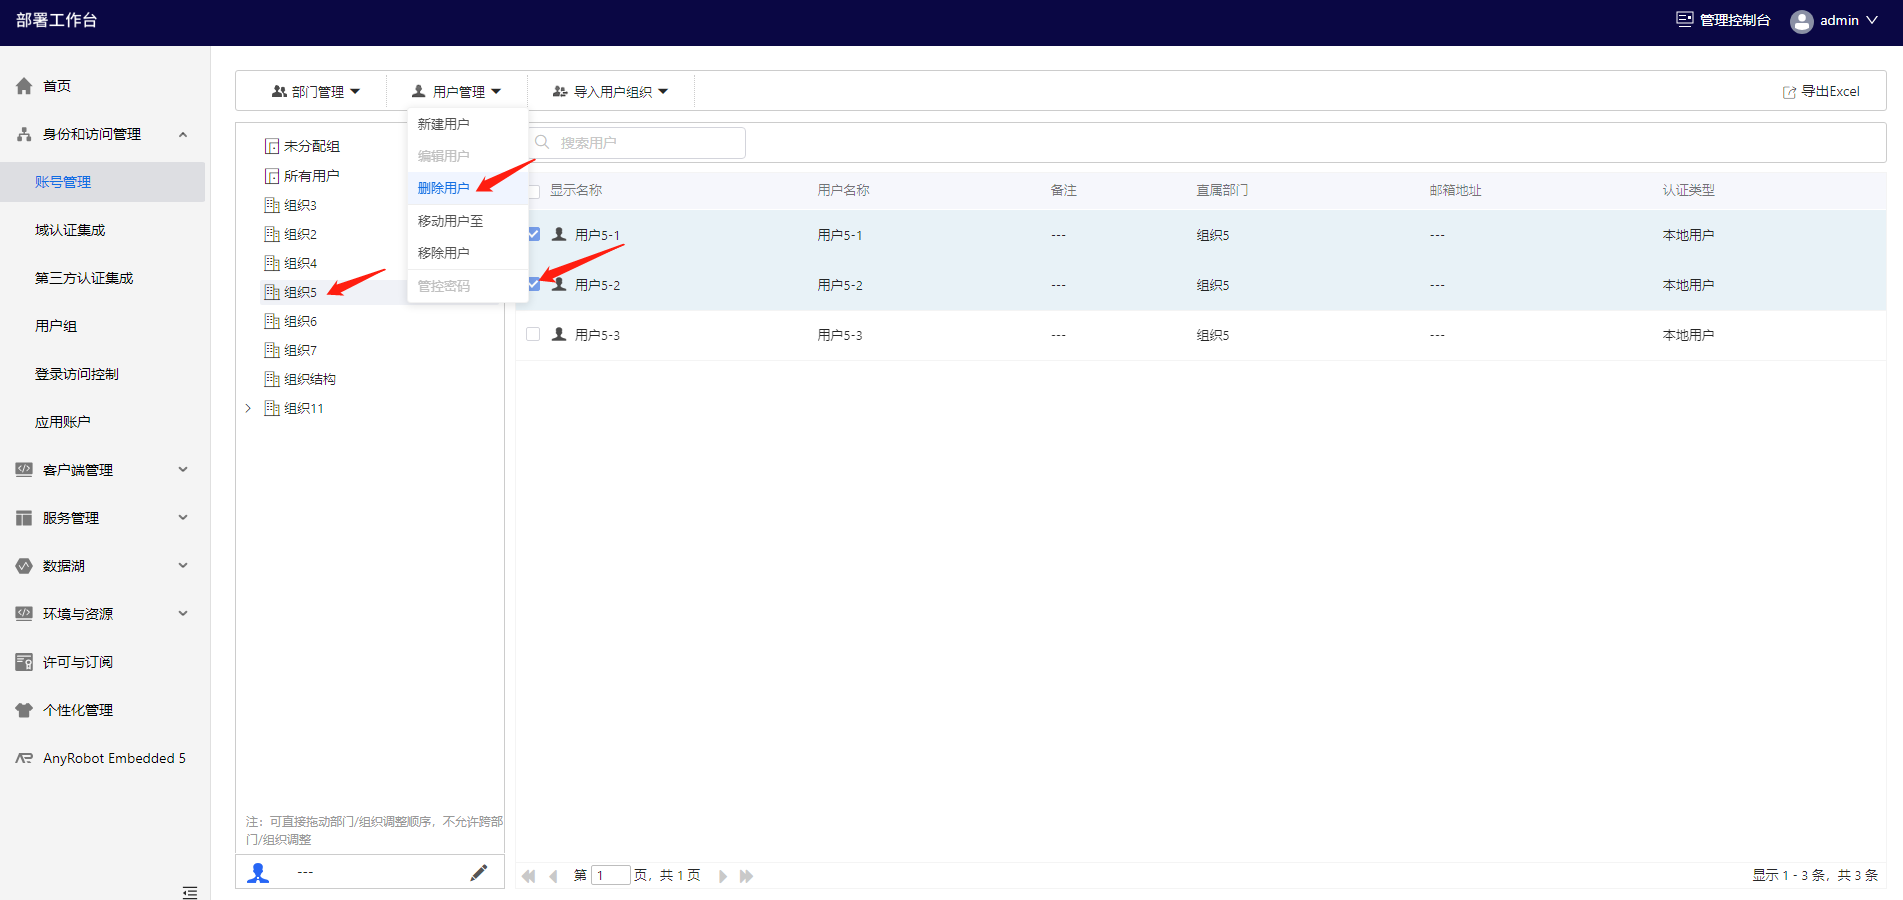Image resolution: width=1903 pixels, height=900 pixels.
Task: Click the home icon beside 首页
Action: [x=24, y=86]
